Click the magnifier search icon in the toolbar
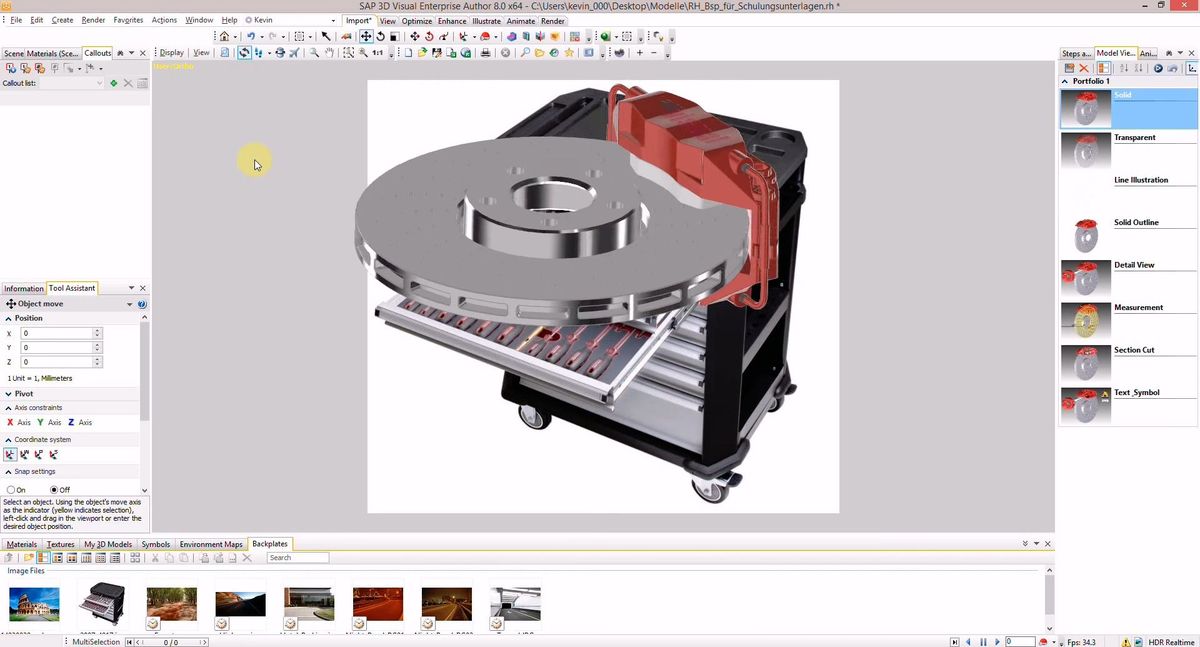Image resolution: width=1200 pixels, height=647 pixels. (x=314, y=53)
